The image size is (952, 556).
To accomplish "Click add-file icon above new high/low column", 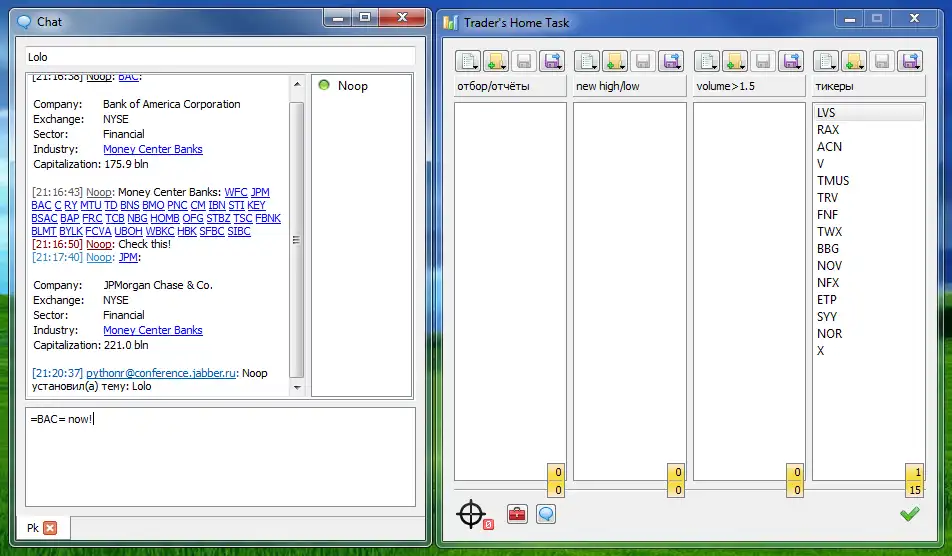I will (615, 61).
